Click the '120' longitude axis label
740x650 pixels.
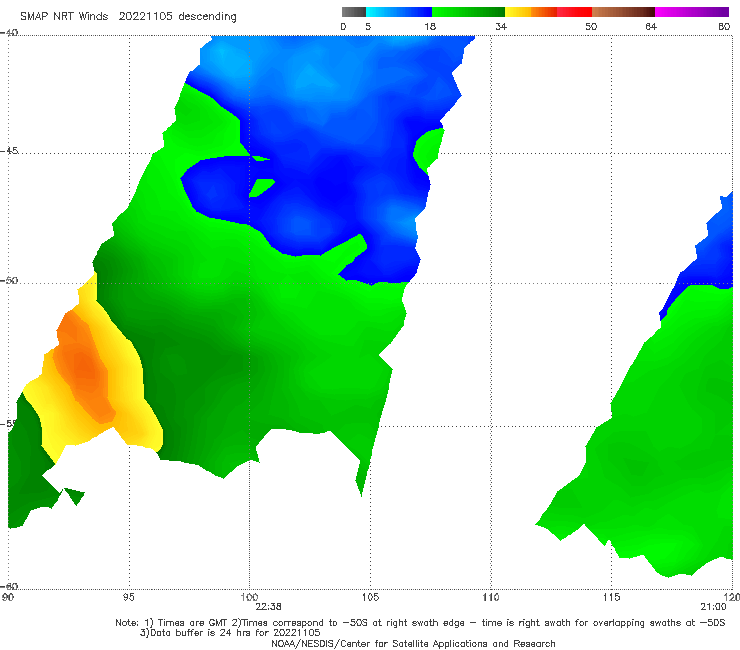click(x=732, y=597)
